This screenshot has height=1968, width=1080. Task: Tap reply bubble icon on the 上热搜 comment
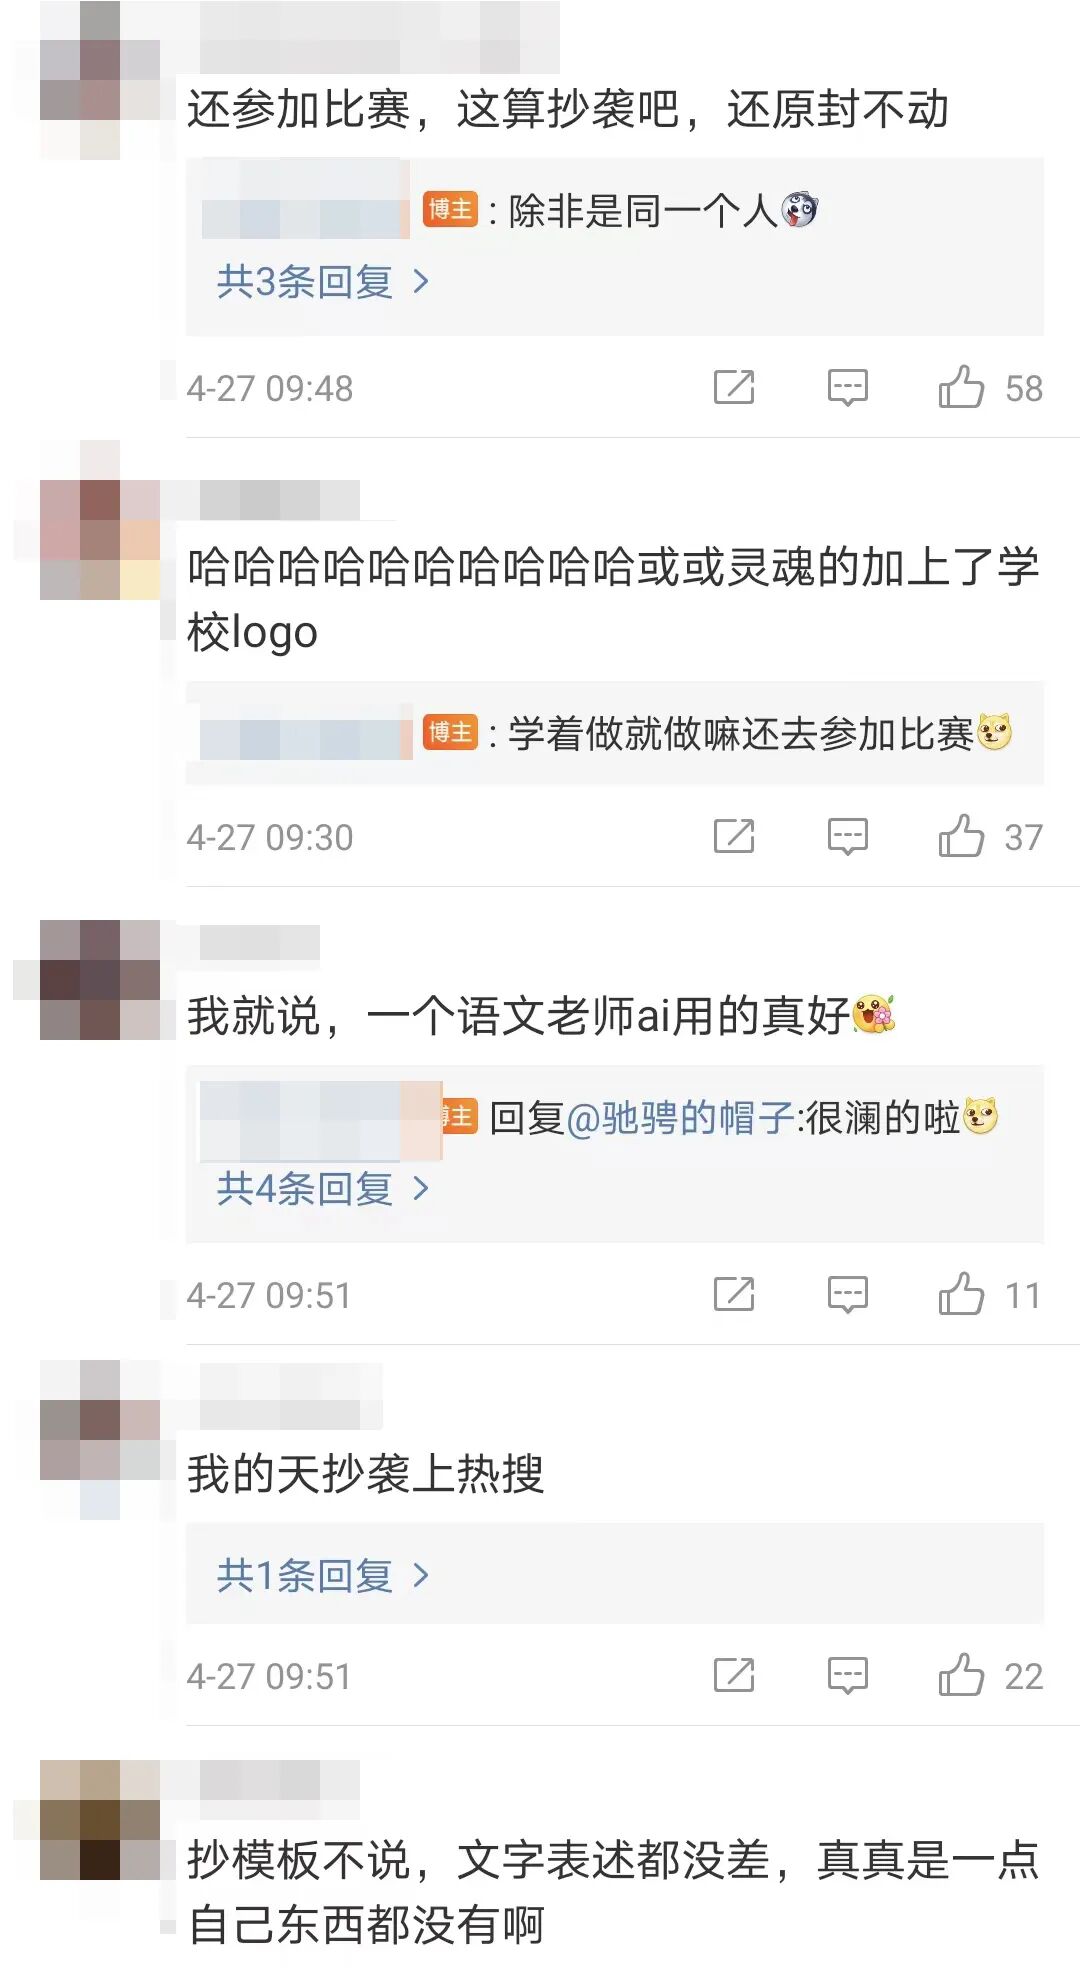click(848, 1675)
